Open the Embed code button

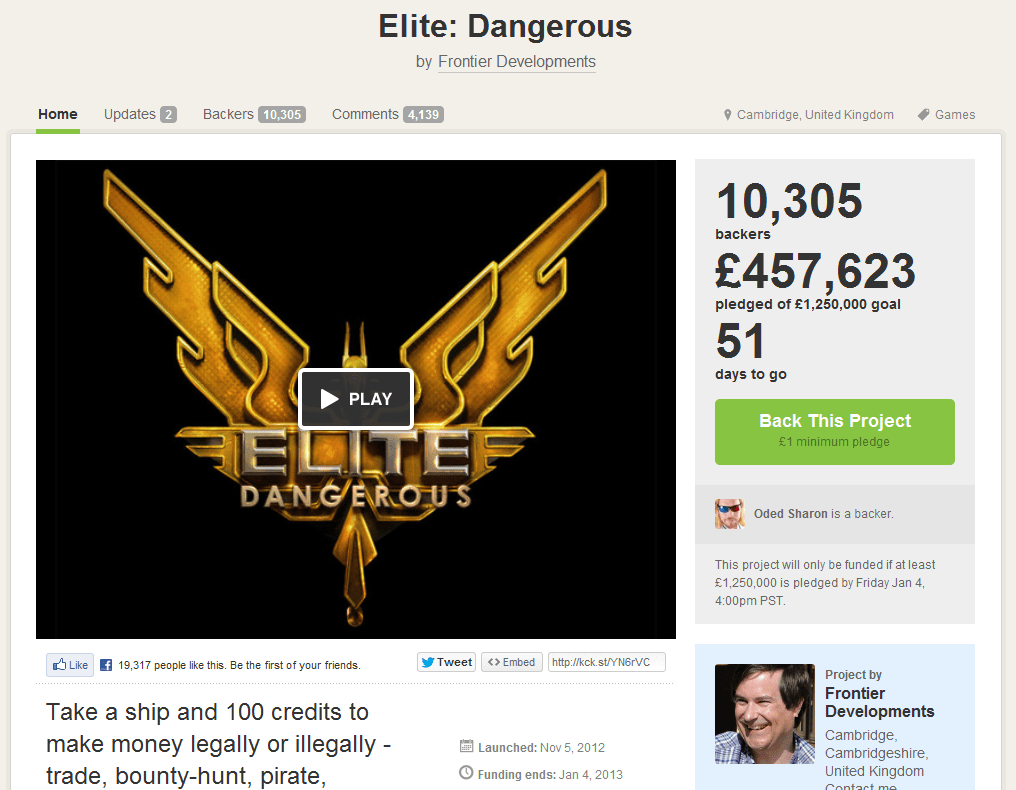point(511,662)
